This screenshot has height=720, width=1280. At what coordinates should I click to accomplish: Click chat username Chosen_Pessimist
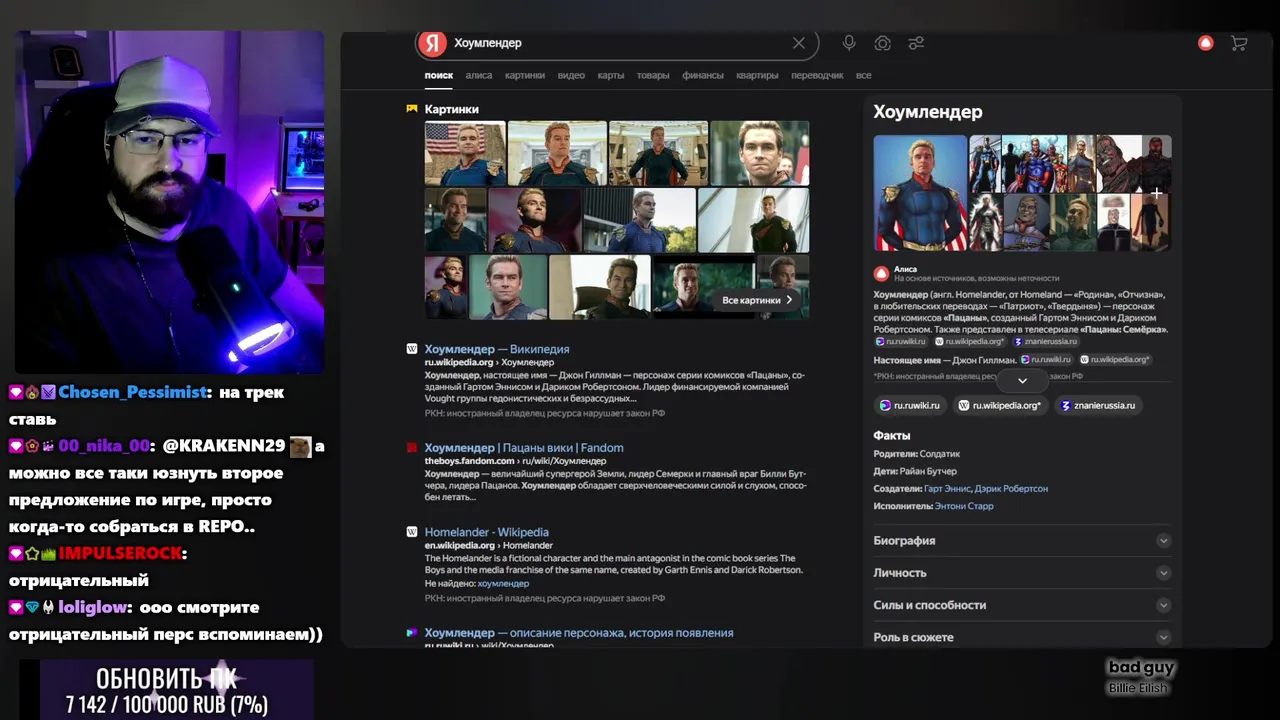tap(132, 392)
